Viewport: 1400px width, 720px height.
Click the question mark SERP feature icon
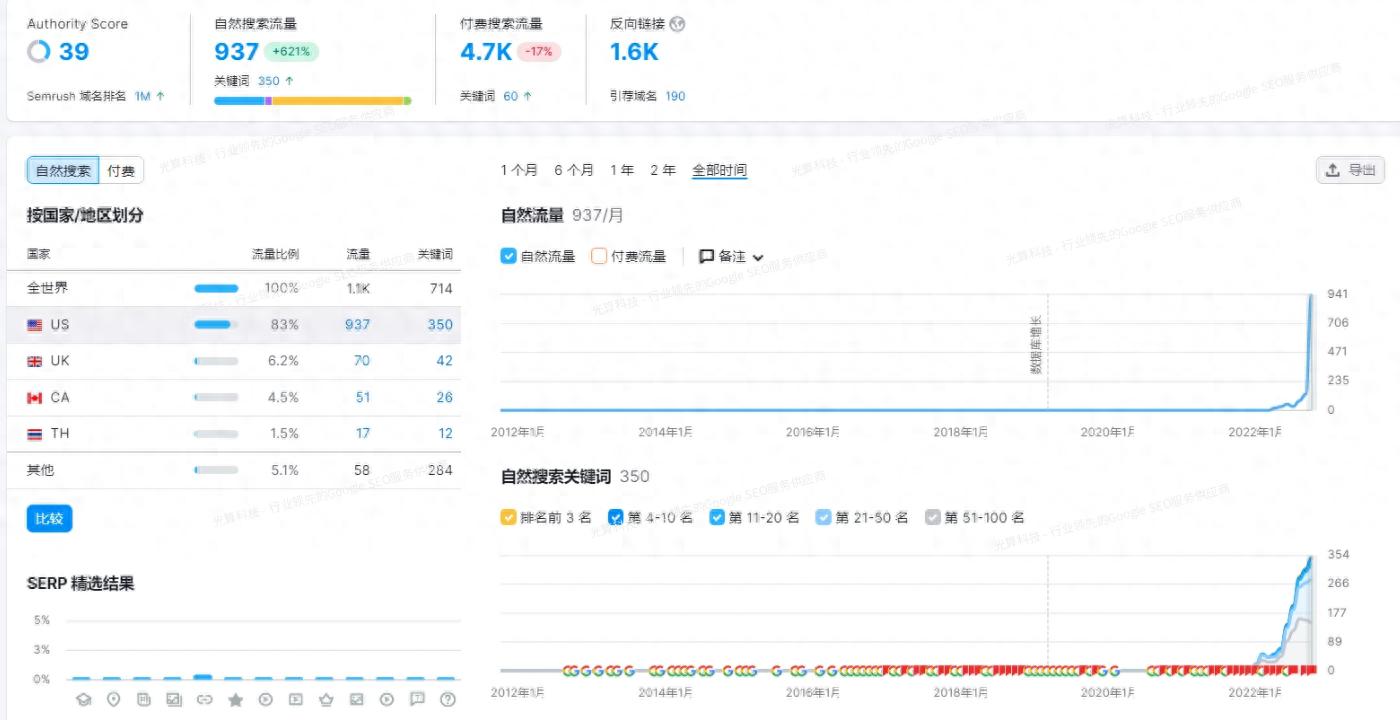pyautogui.click(x=447, y=700)
